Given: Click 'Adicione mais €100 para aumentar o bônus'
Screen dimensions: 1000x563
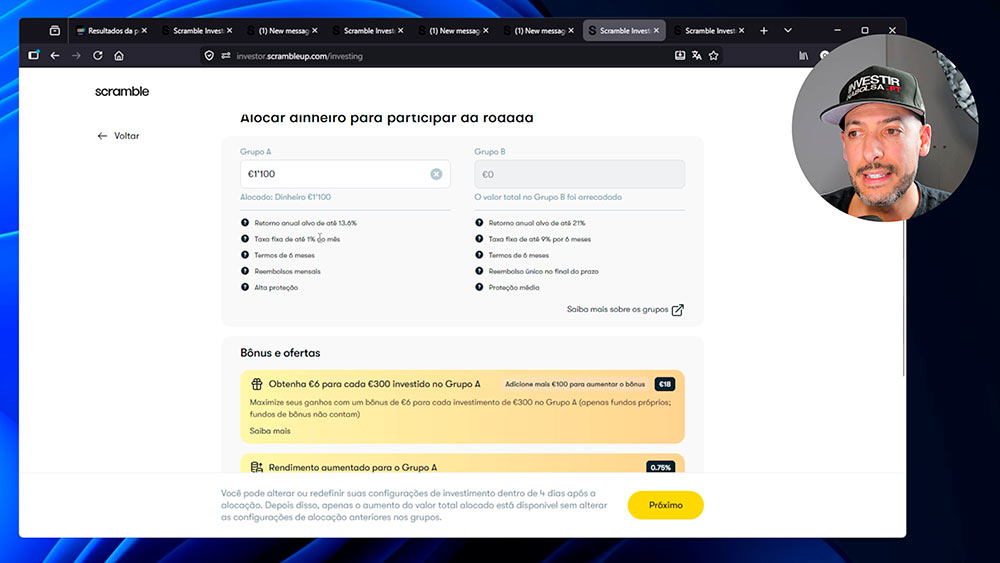Looking at the screenshot, I should pyautogui.click(x=575, y=384).
